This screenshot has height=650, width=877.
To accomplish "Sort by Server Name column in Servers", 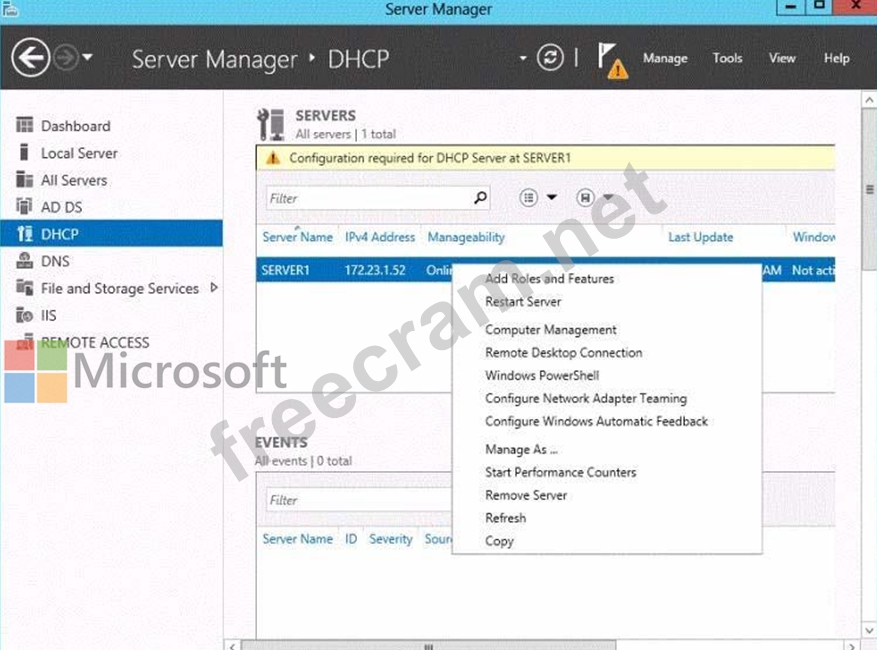I will pyautogui.click(x=298, y=237).
